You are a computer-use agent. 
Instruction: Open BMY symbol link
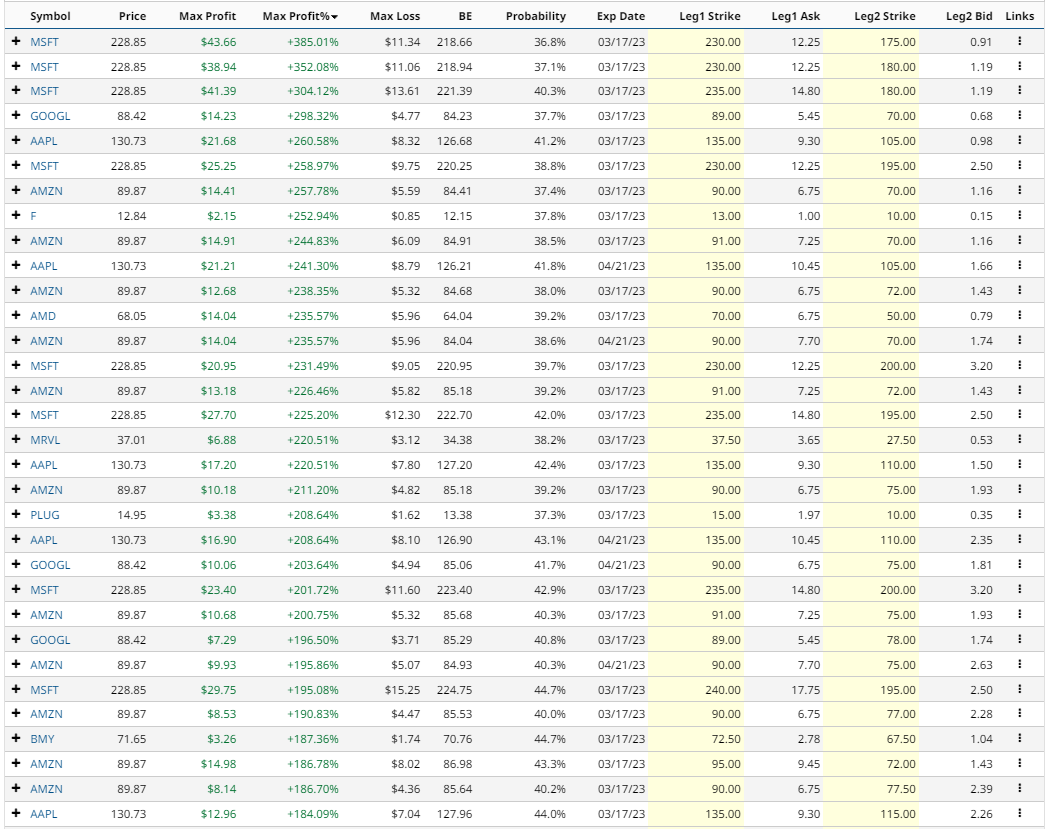(x=42, y=739)
